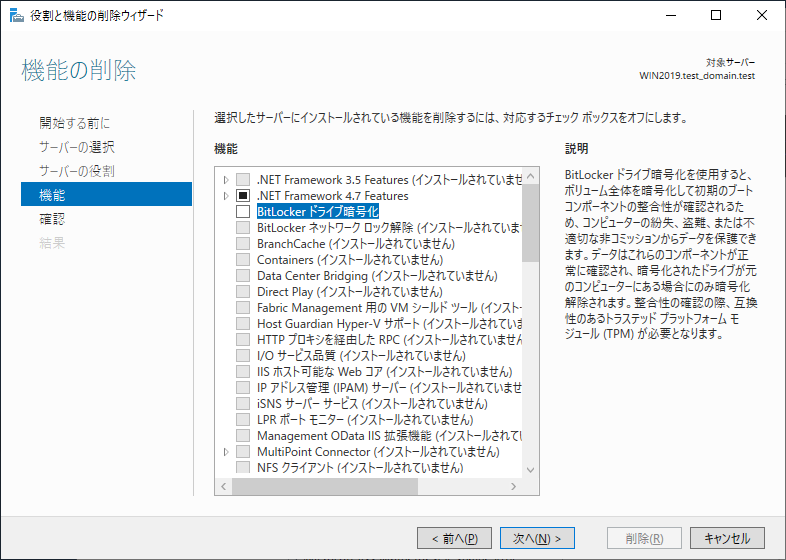Click the MultiPoint Connector checkbox
The width and height of the screenshot is (786, 560).
243,452
